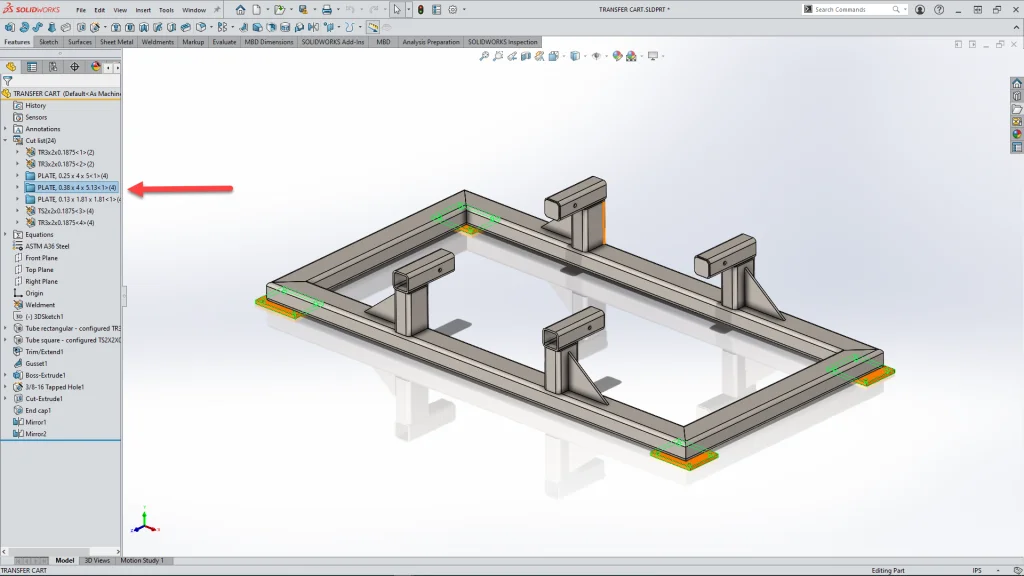Click the Zoom to Fit magnifier icon
The width and height of the screenshot is (1024, 576).
pyautogui.click(x=484, y=56)
